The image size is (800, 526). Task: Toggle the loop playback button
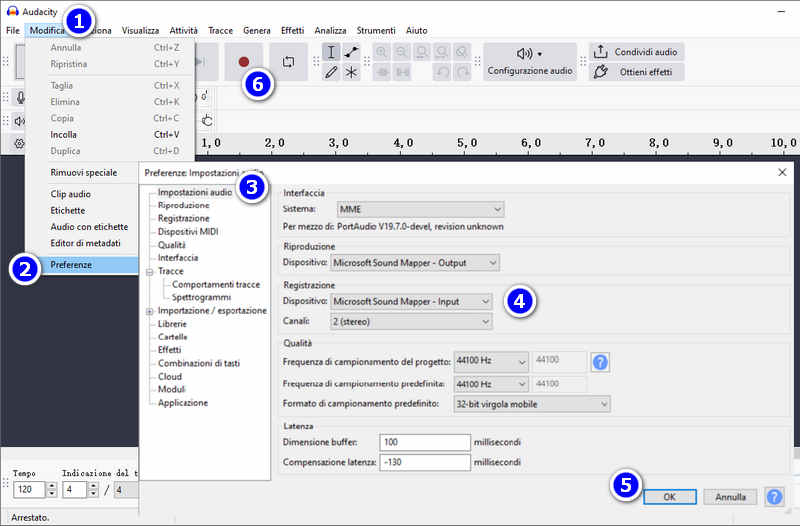[x=288, y=62]
